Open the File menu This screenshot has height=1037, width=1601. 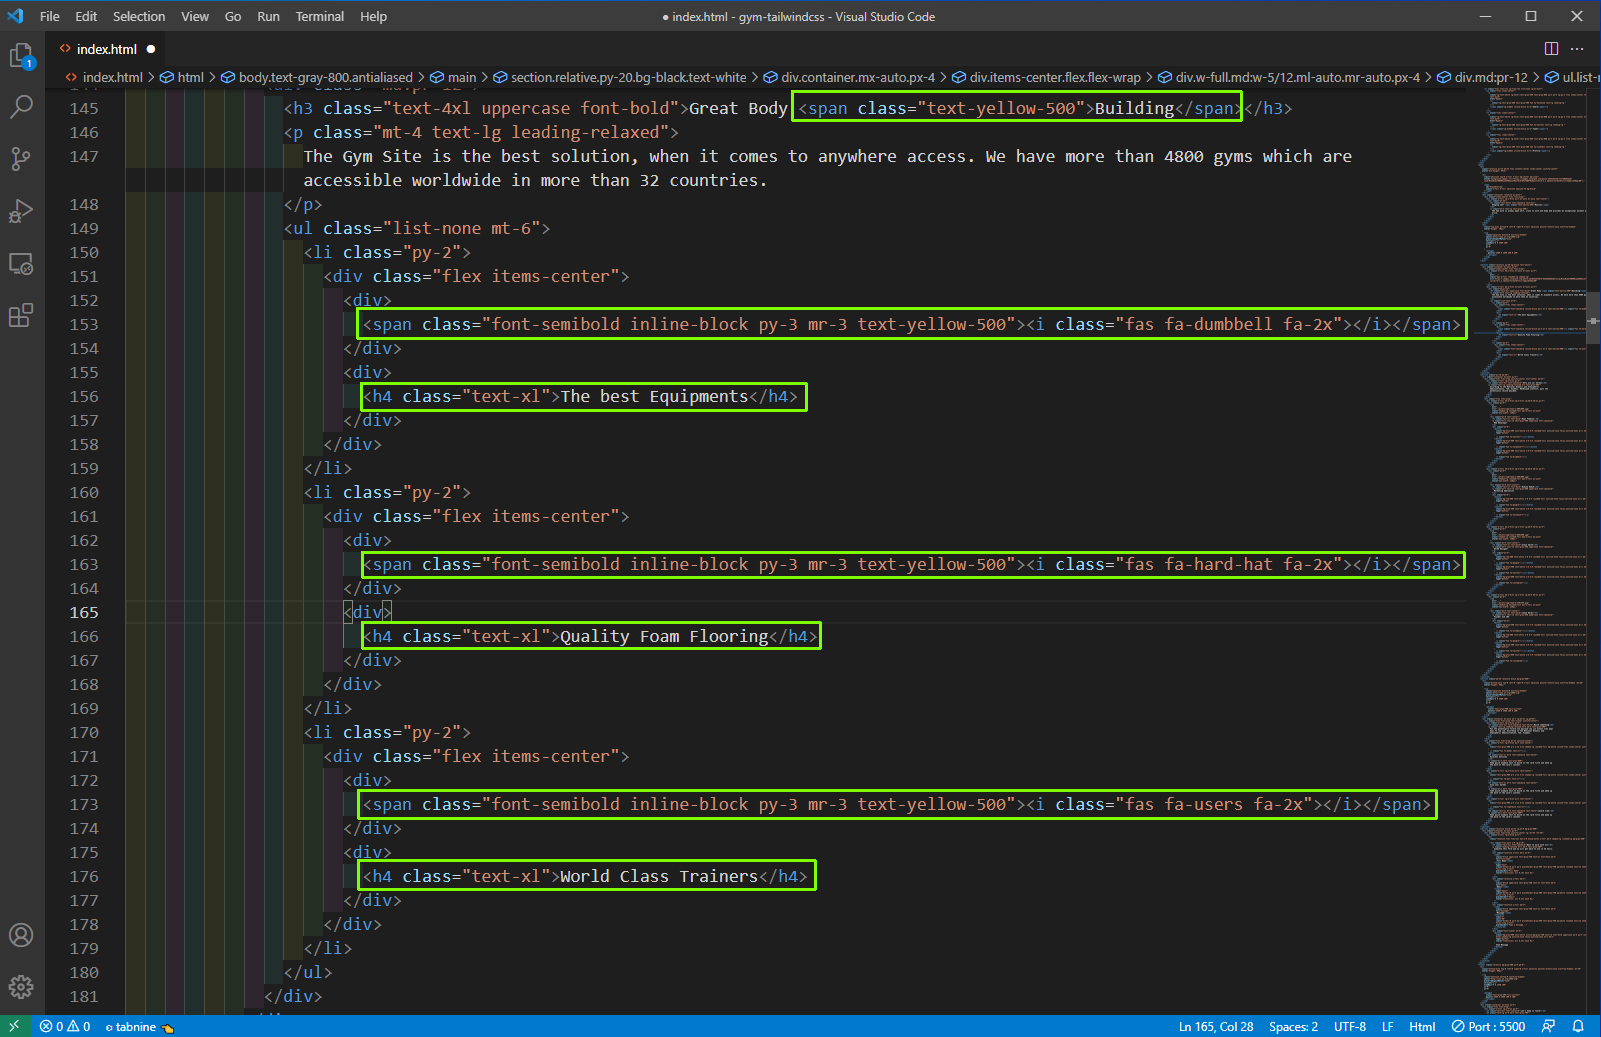[x=49, y=16]
